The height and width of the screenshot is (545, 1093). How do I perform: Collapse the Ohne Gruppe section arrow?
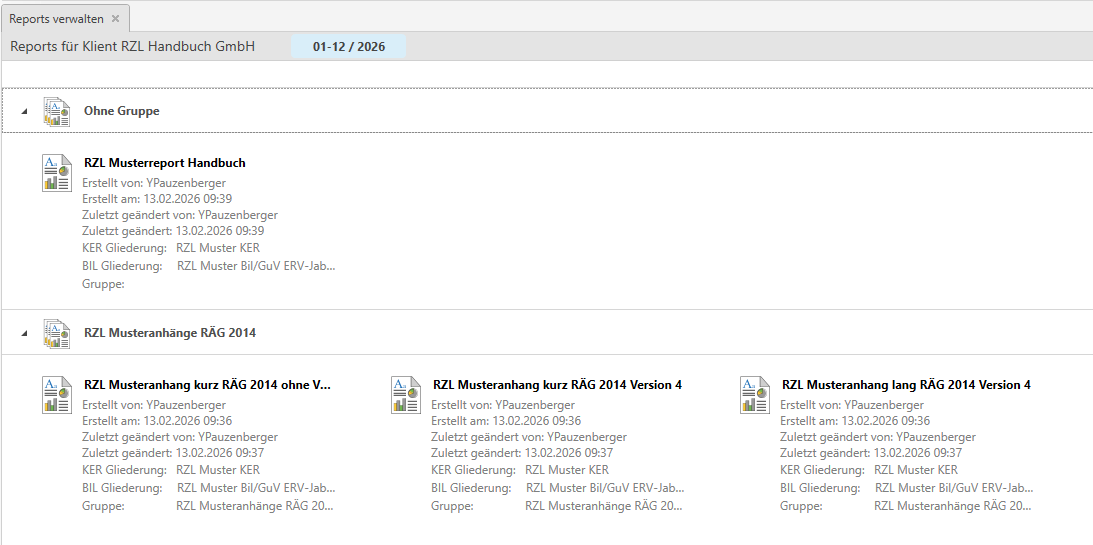pos(25,112)
